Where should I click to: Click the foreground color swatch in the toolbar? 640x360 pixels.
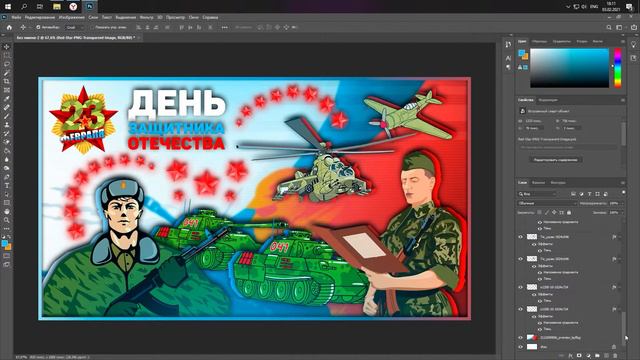pyautogui.click(x=5, y=244)
